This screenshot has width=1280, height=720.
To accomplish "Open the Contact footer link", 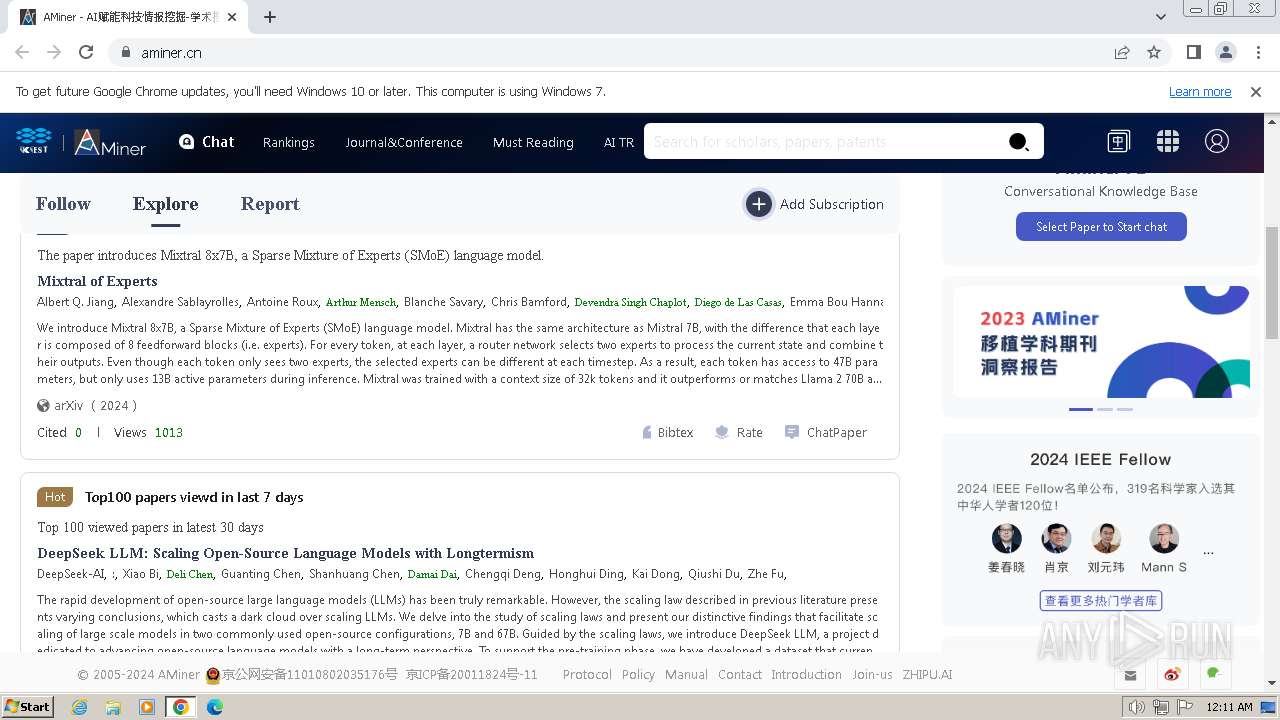I will click(x=740, y=675).
